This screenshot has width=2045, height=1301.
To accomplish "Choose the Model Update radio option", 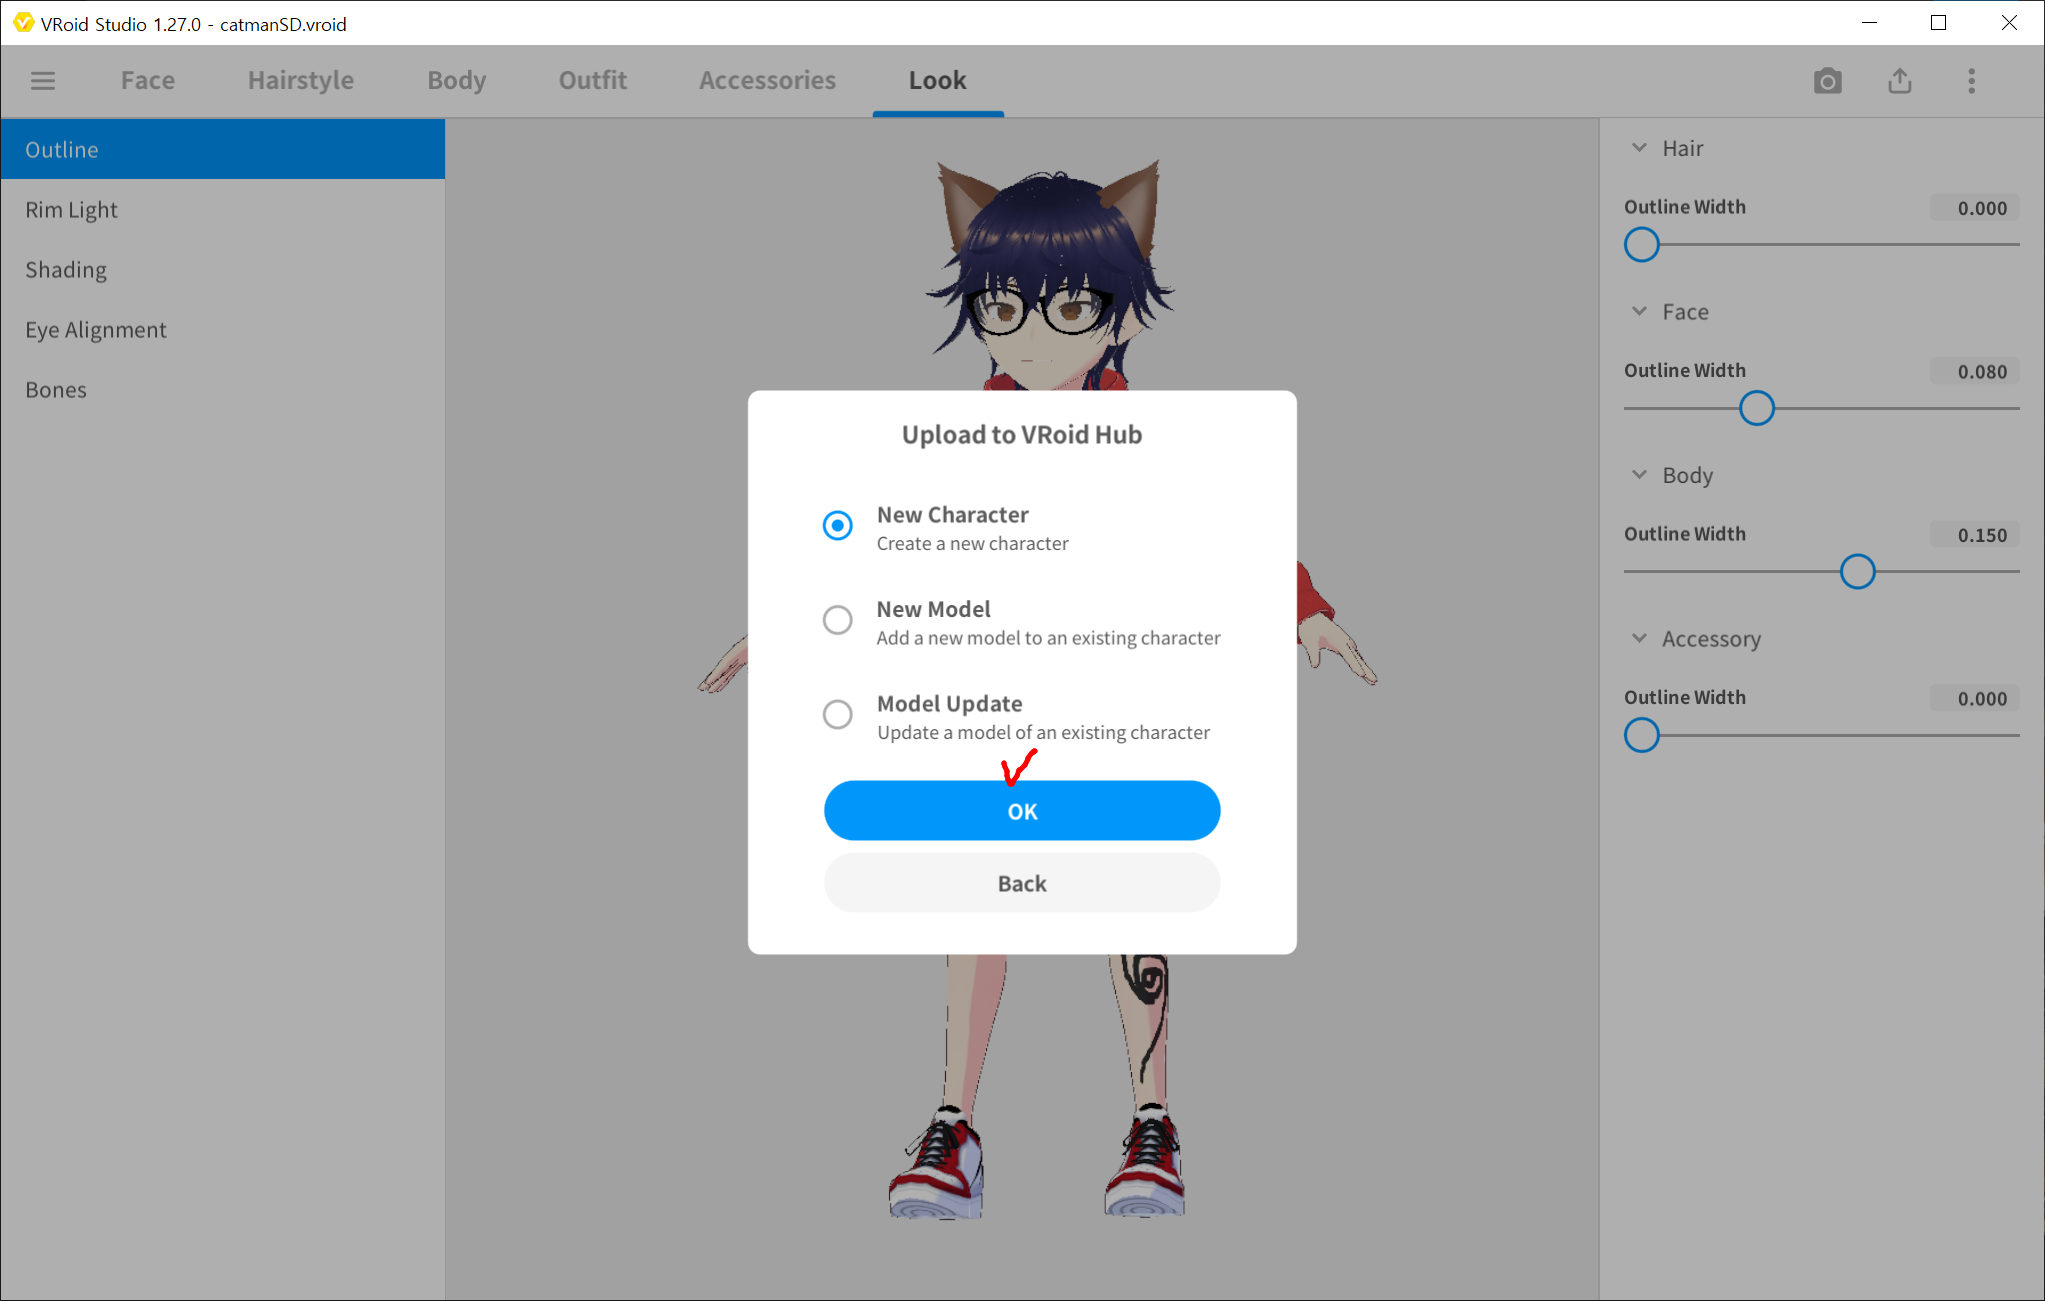I will click(x=837, y=714).
